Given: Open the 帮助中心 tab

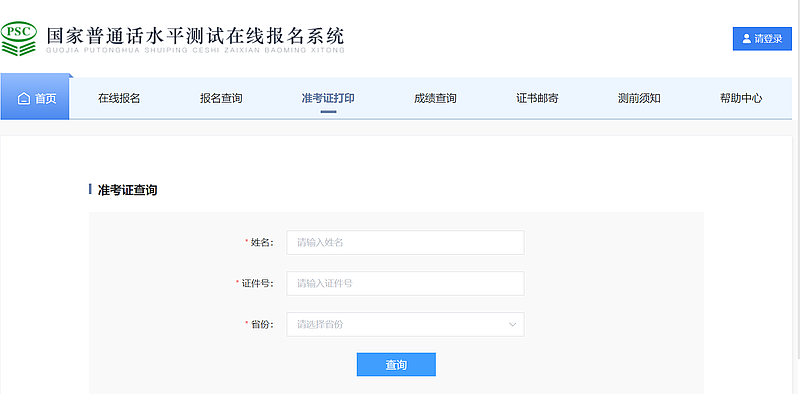Looking at the screenshot, I should (x=741, y=98).
